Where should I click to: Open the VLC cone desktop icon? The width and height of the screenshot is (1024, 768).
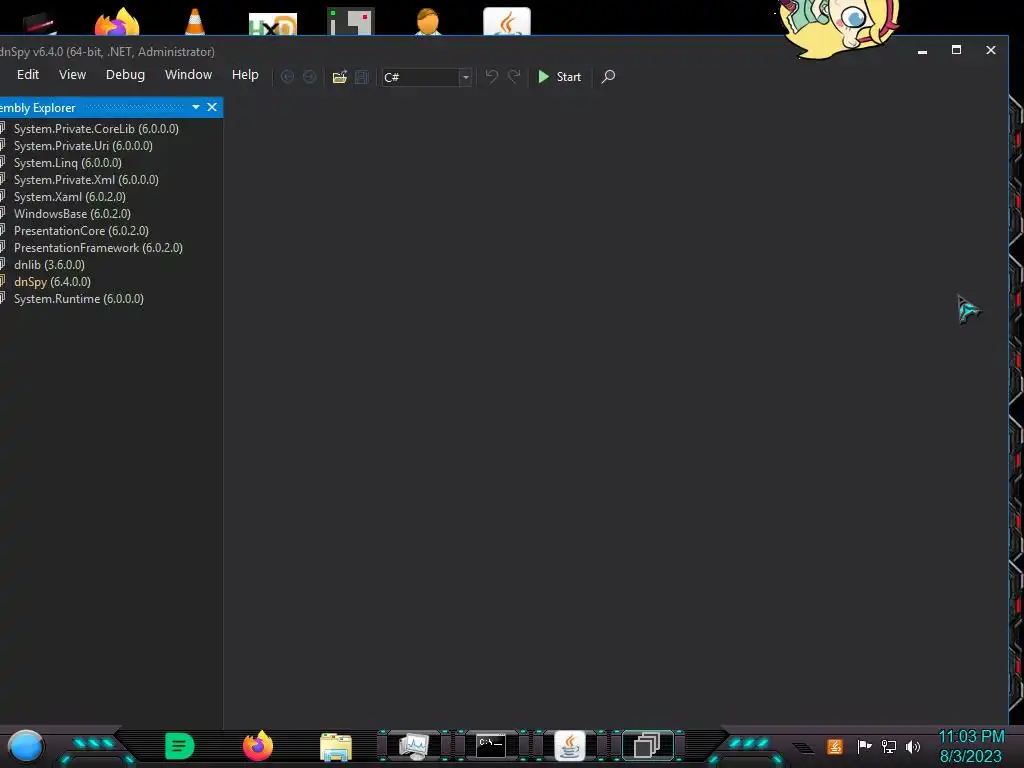[195, 22]
